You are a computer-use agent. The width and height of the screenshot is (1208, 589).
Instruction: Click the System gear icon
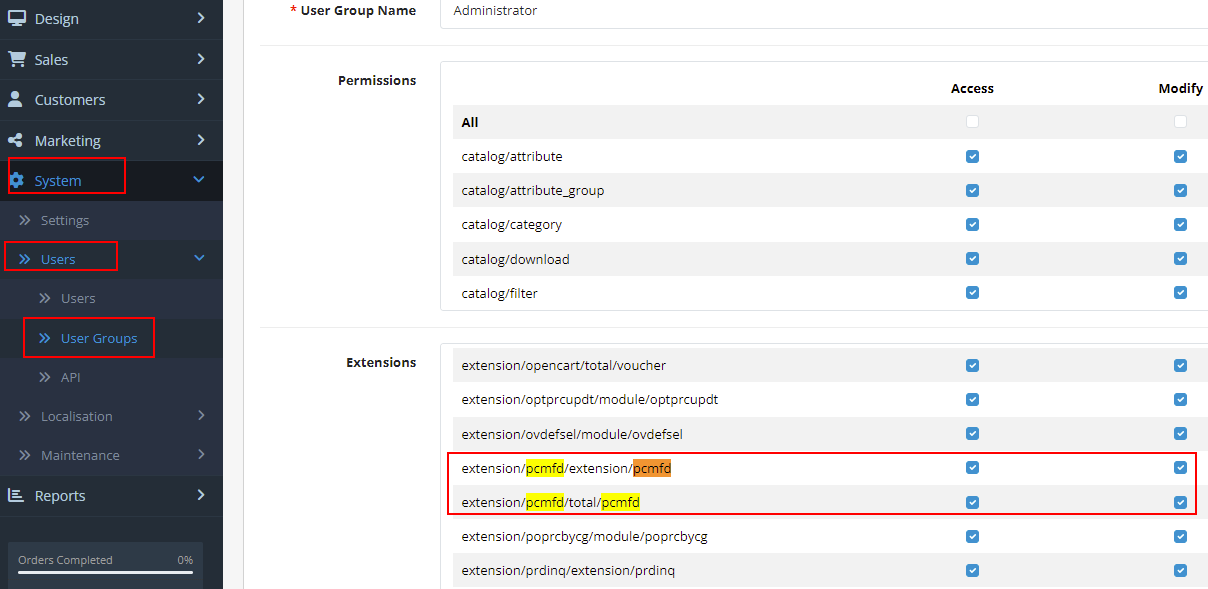16,180
